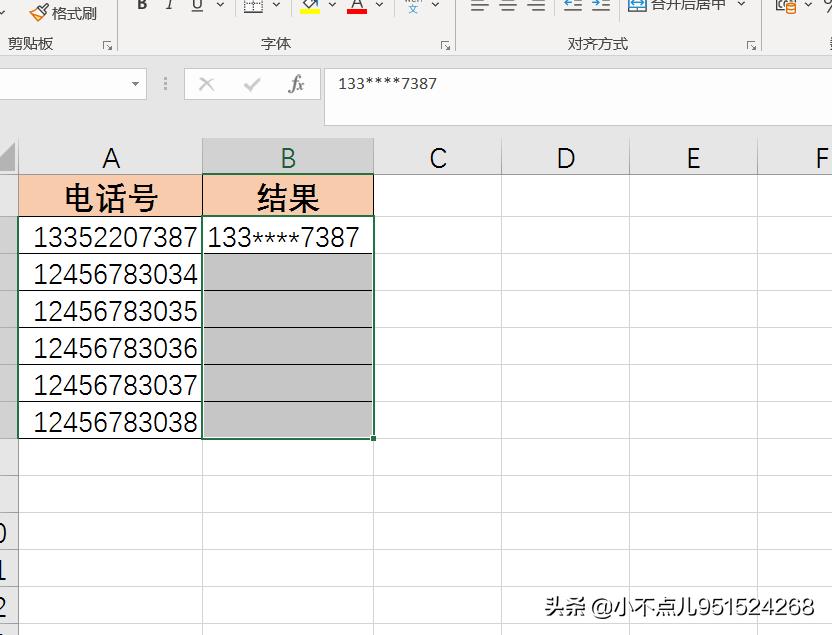Open the Alignment (对齐方式) dialog launcher

click(750, 44)
